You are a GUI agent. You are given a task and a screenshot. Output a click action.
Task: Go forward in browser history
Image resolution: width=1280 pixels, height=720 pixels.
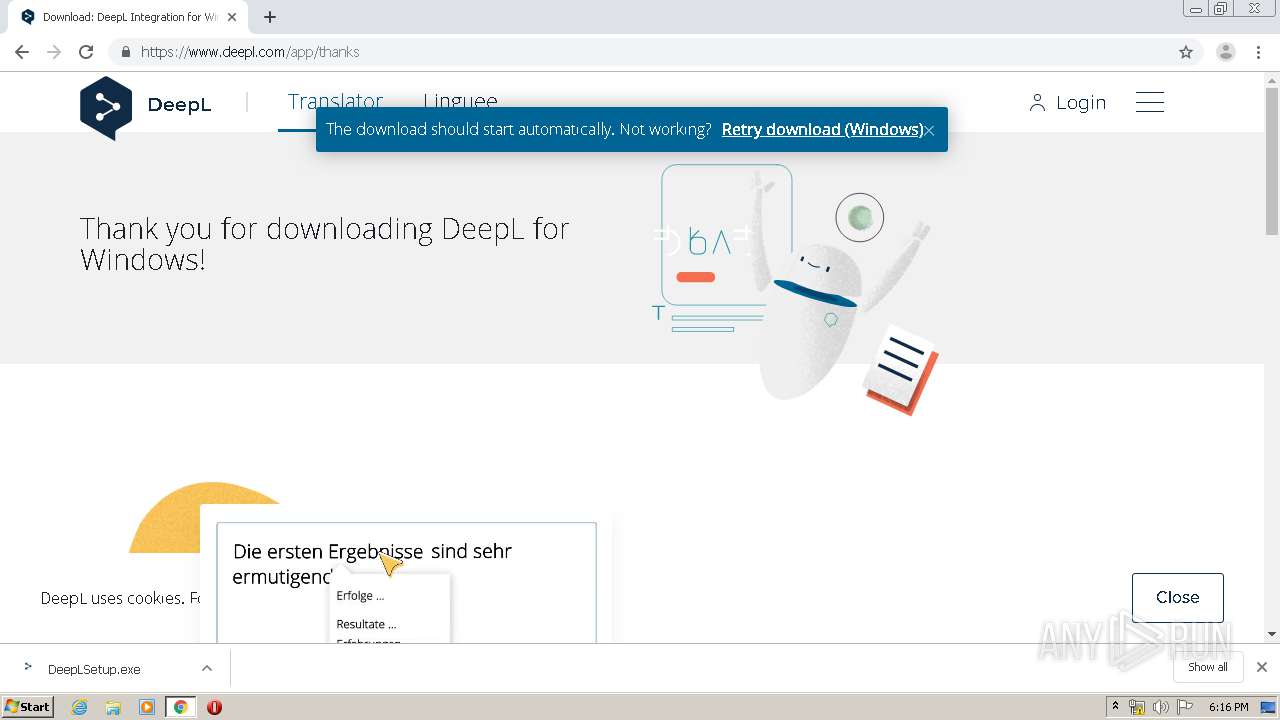point(54,52)
